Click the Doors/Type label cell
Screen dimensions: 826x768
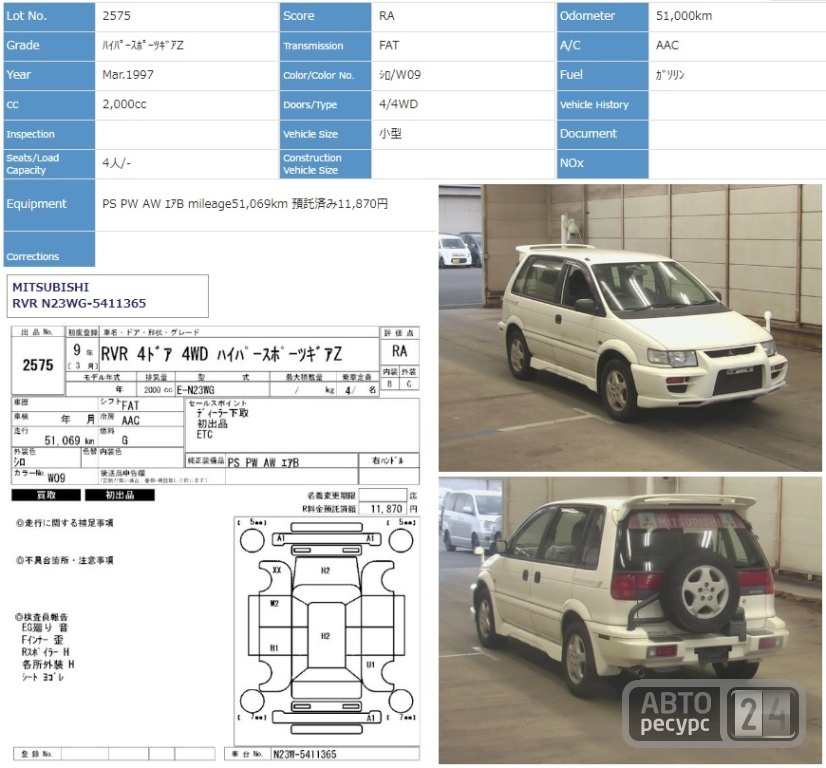click(325, 105)
